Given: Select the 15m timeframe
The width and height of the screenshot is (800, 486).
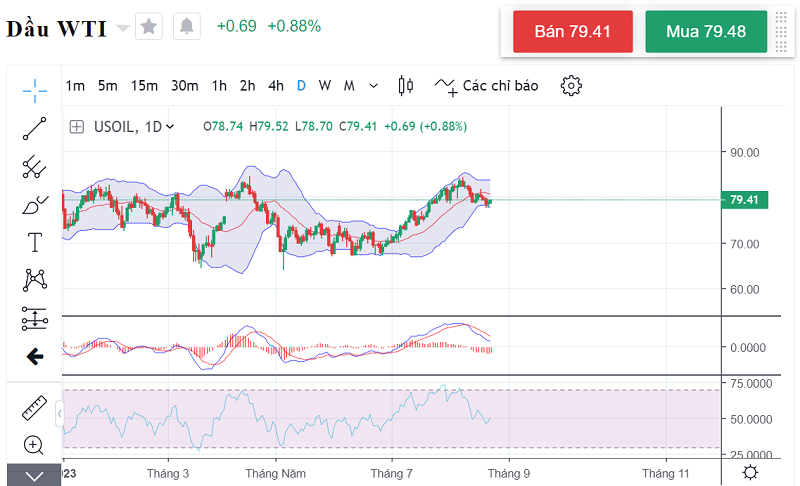Looking at the screenshot, I should click(144, 86).
